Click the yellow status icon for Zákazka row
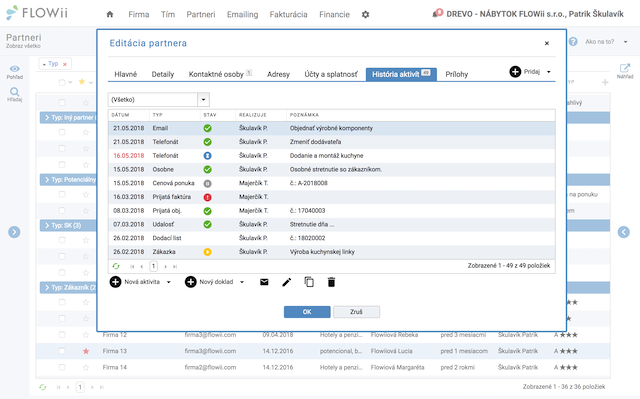640x399 pixels. tap(207, 252)
